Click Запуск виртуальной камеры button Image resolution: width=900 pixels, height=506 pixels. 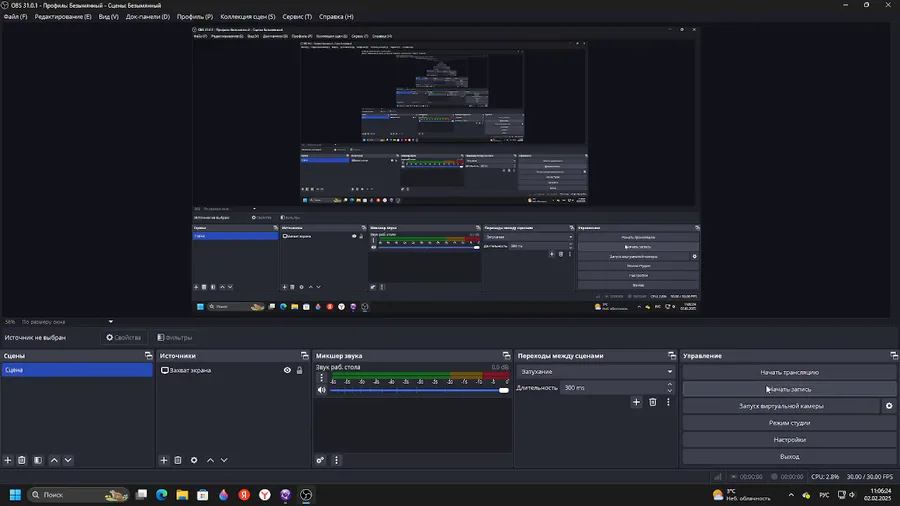point(781,406)
